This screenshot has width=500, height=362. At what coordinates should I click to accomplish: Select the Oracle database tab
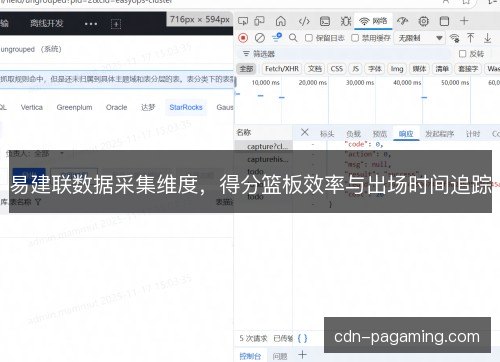[116, 107]
